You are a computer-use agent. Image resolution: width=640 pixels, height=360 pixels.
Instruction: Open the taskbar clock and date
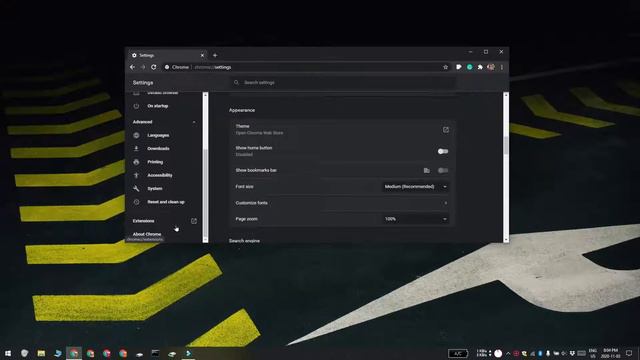click(x=611, y=353)
